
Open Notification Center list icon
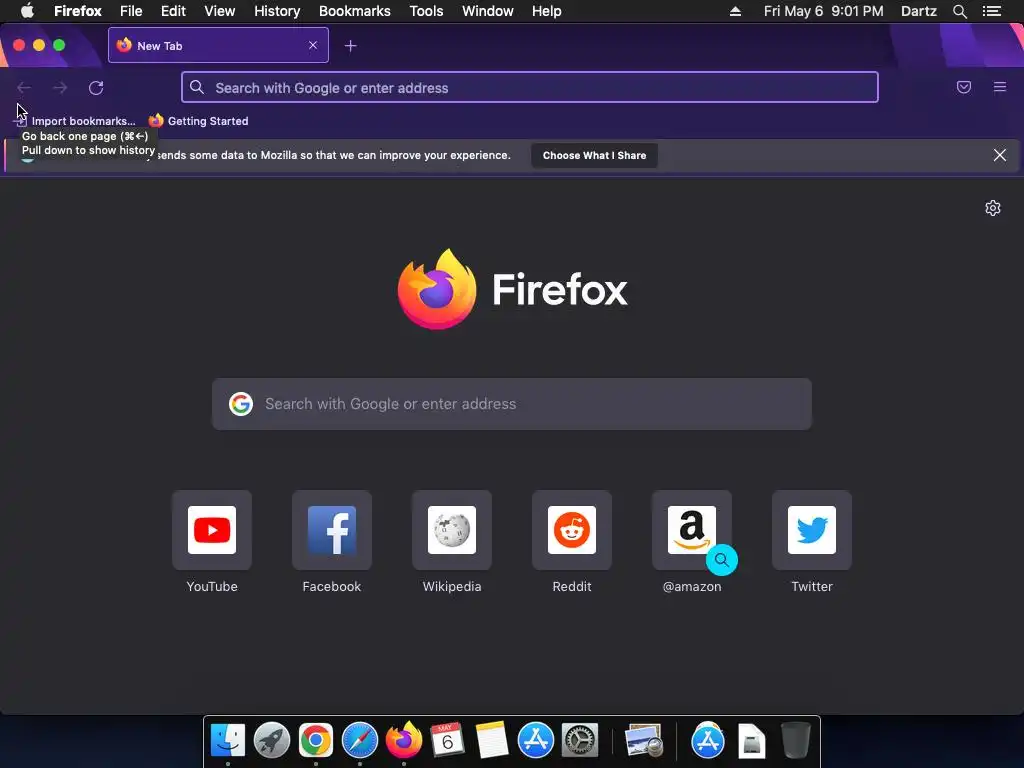[x=991, y=11]
